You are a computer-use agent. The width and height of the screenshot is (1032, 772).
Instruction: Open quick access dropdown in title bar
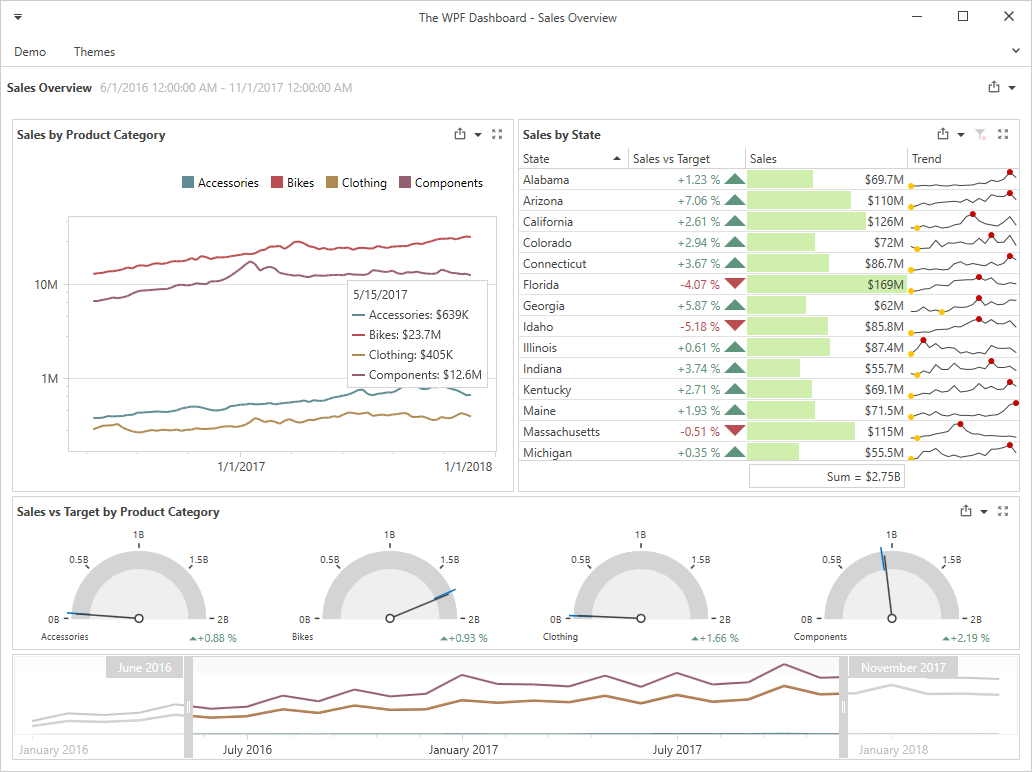click(x=18, y=17)
